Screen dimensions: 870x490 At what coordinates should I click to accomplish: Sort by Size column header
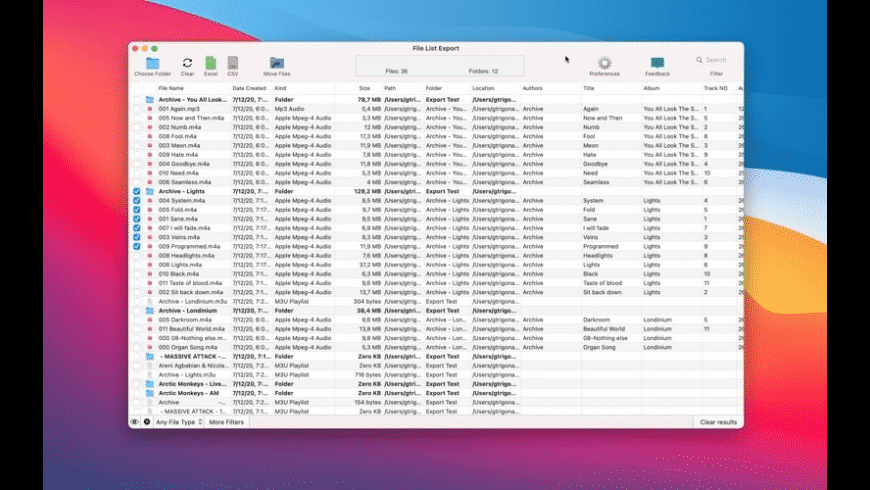pos(364,88)
